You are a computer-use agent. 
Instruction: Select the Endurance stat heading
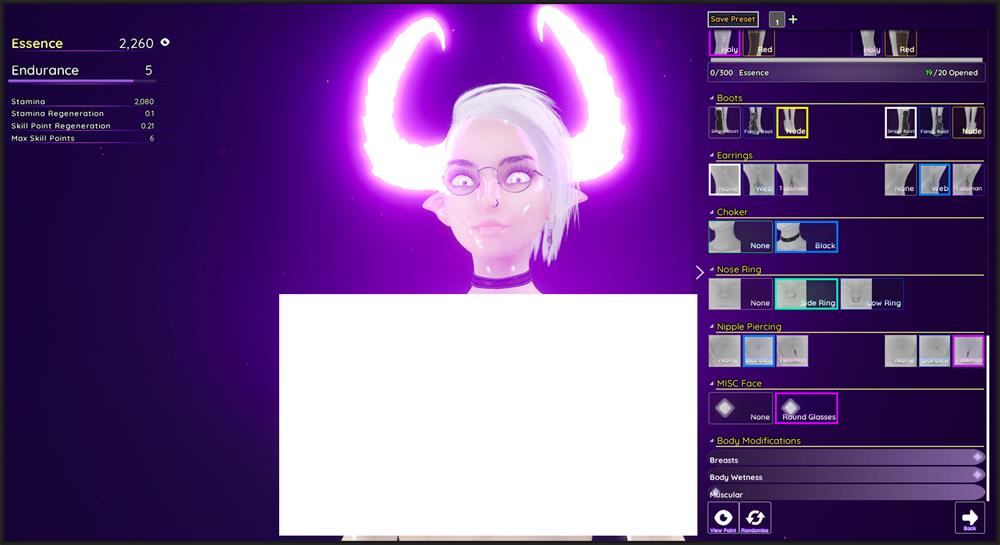coord(45,71)
